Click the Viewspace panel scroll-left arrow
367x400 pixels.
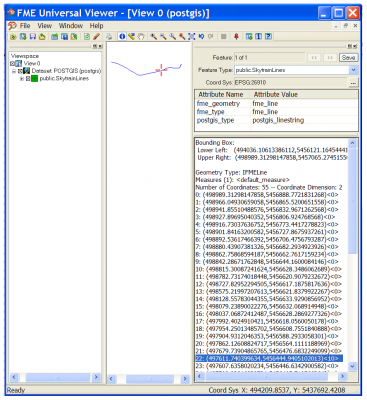coord(14,377)
